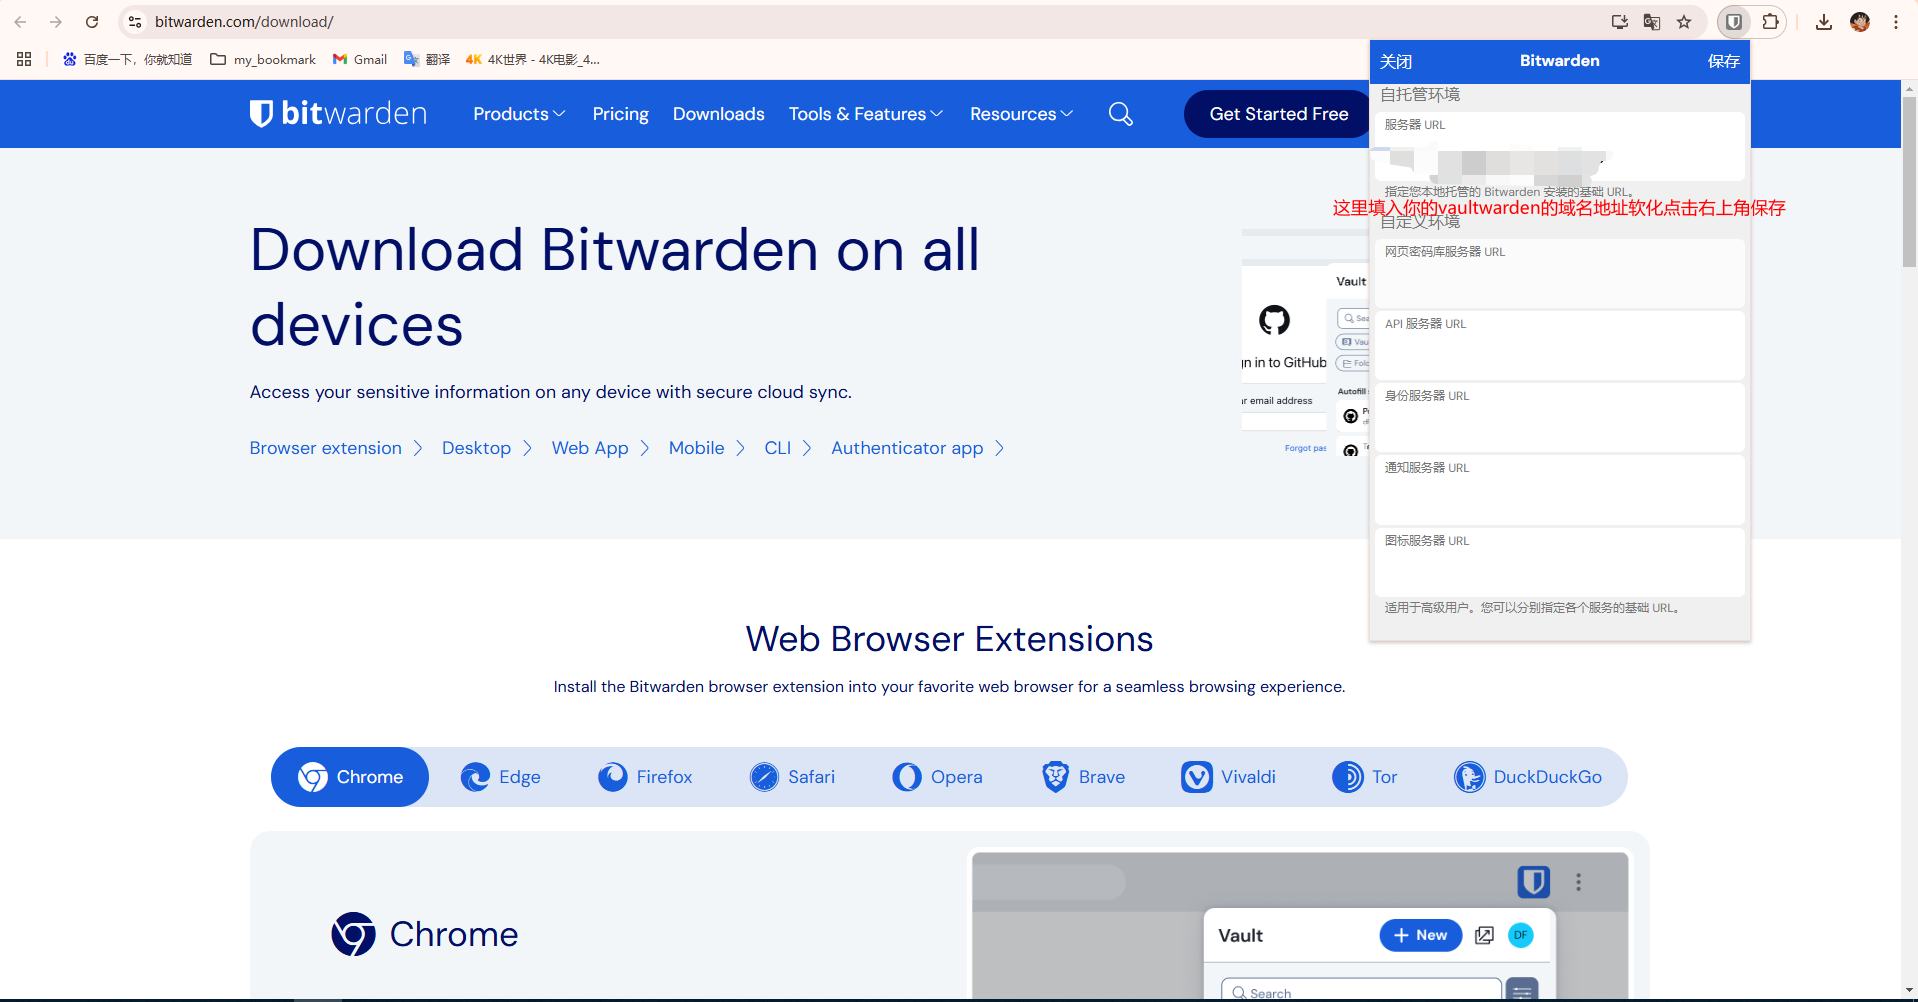Open the Downloads menu item
The height and width of the screenshot is (1002, 1918).
tap(718, 114)
